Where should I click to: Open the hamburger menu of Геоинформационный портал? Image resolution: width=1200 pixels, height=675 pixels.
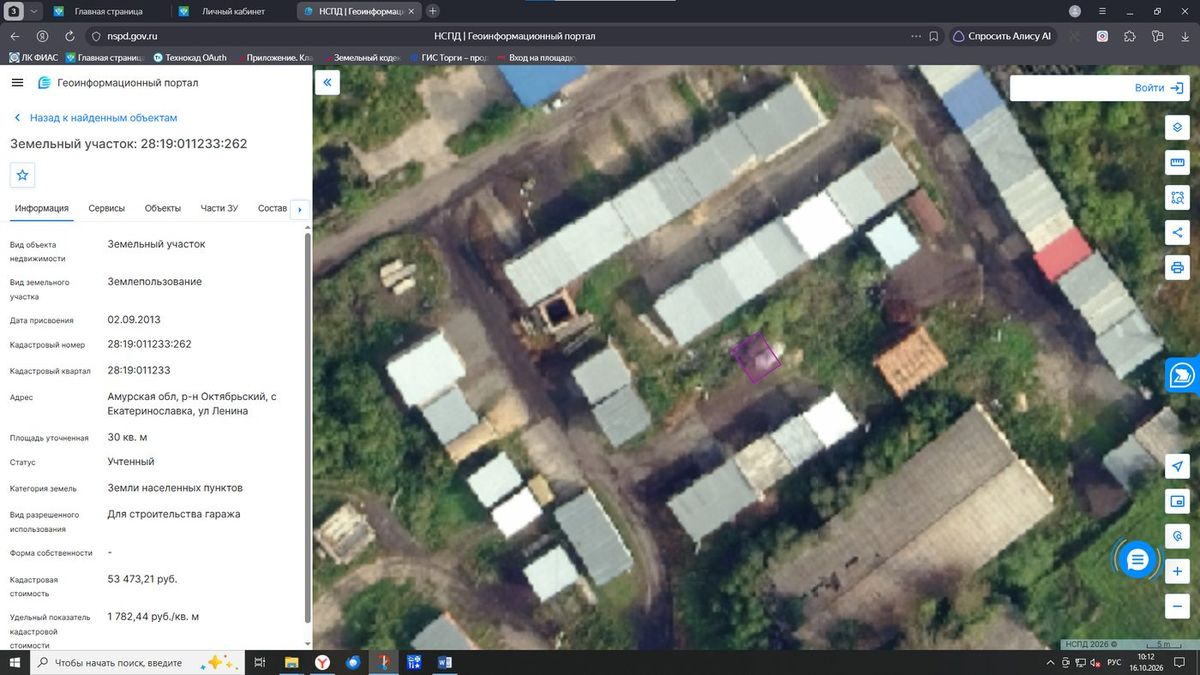(17, 83)
